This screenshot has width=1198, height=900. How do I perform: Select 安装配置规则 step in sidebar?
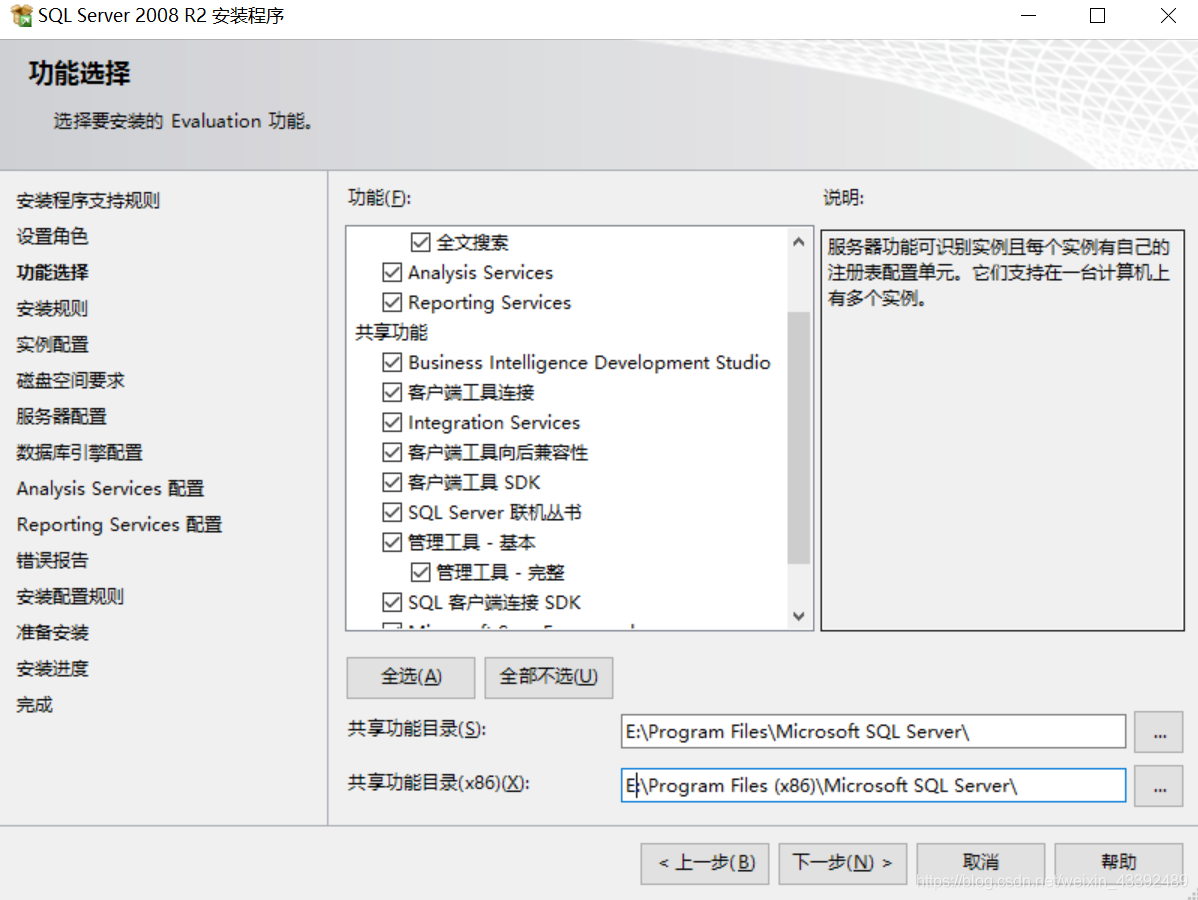click(70, 597)
